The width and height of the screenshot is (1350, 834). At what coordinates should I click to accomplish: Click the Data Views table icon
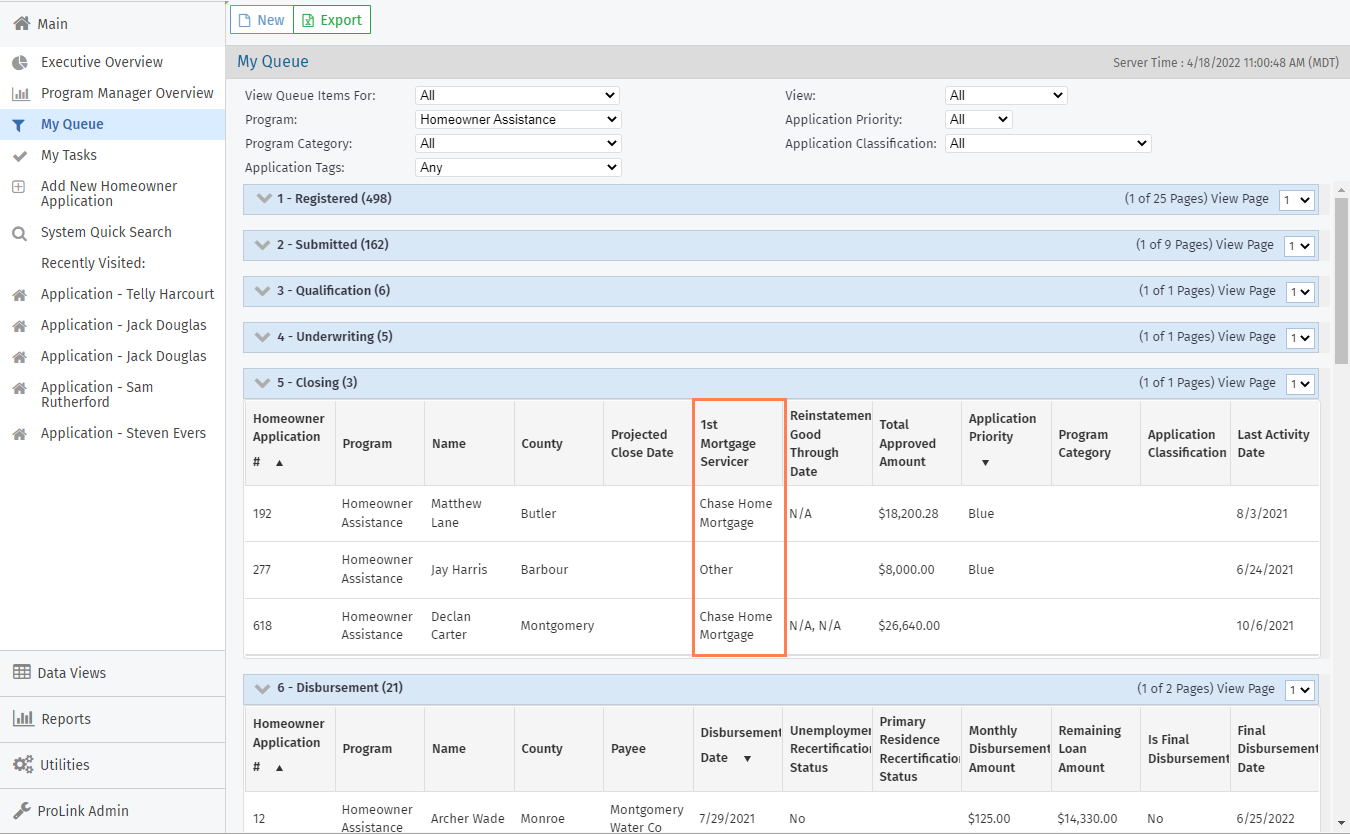(x=22, y=673)
